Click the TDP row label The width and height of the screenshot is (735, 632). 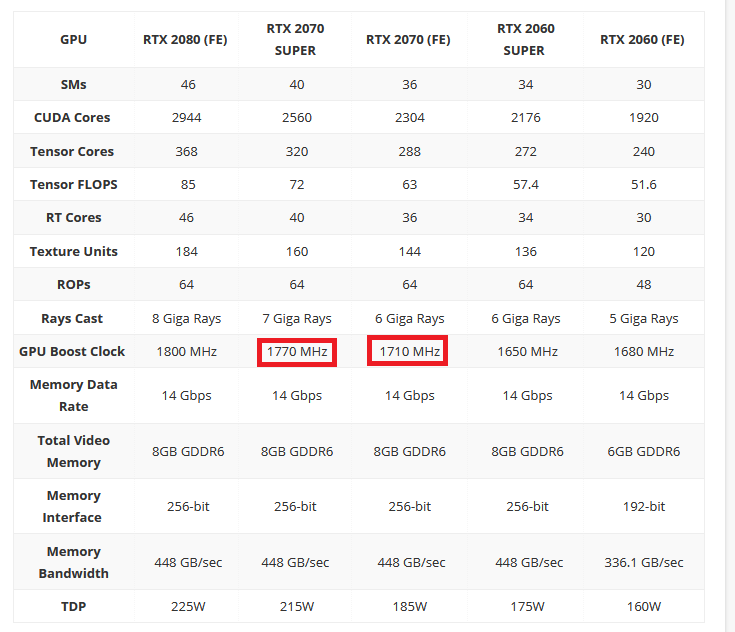74,607
